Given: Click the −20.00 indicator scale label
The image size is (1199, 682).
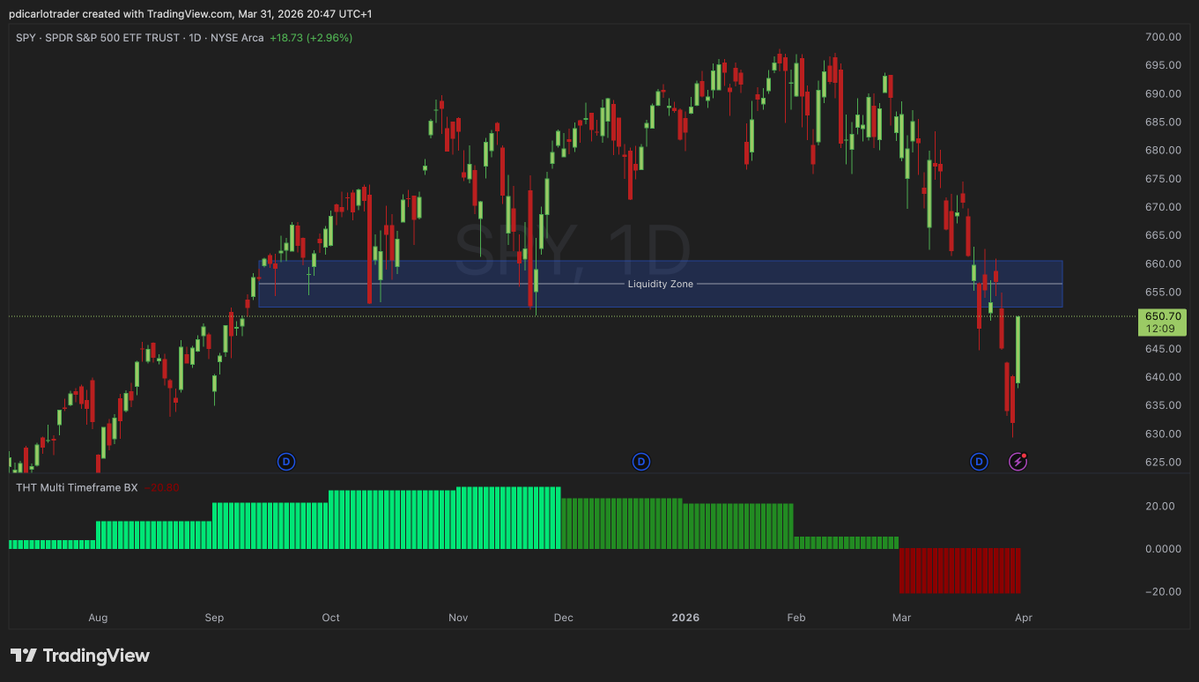Looking at the screenshot, I should 1162,592.
